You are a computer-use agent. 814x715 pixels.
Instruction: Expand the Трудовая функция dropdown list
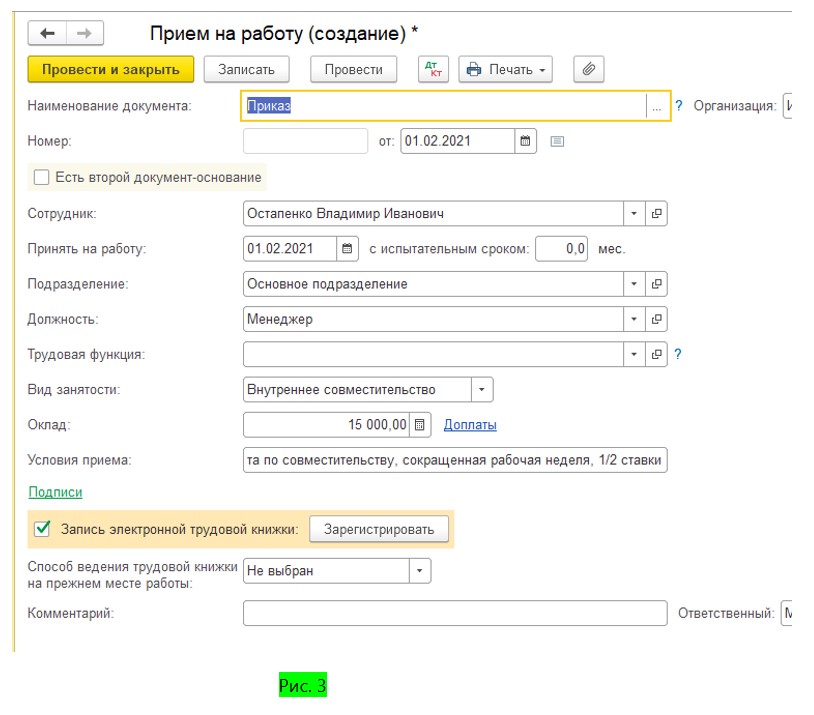tap(634, 354)
